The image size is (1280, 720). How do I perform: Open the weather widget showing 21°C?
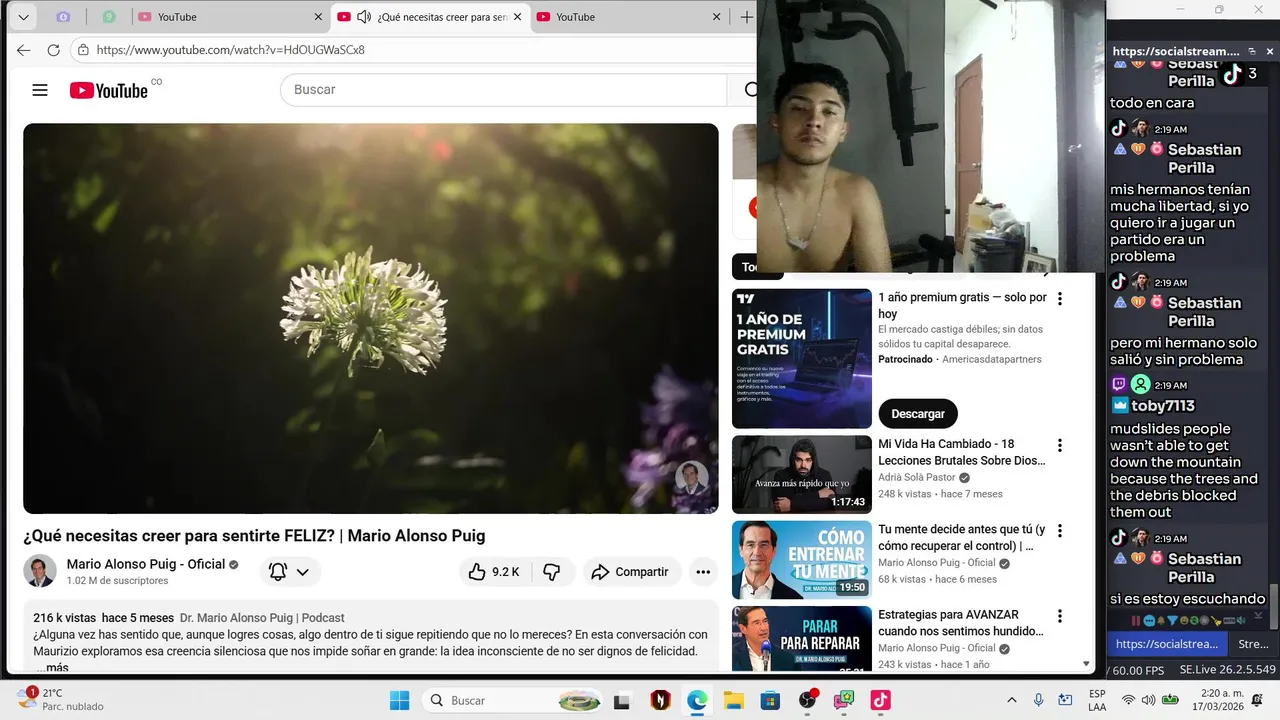click(x=60, y=699)
